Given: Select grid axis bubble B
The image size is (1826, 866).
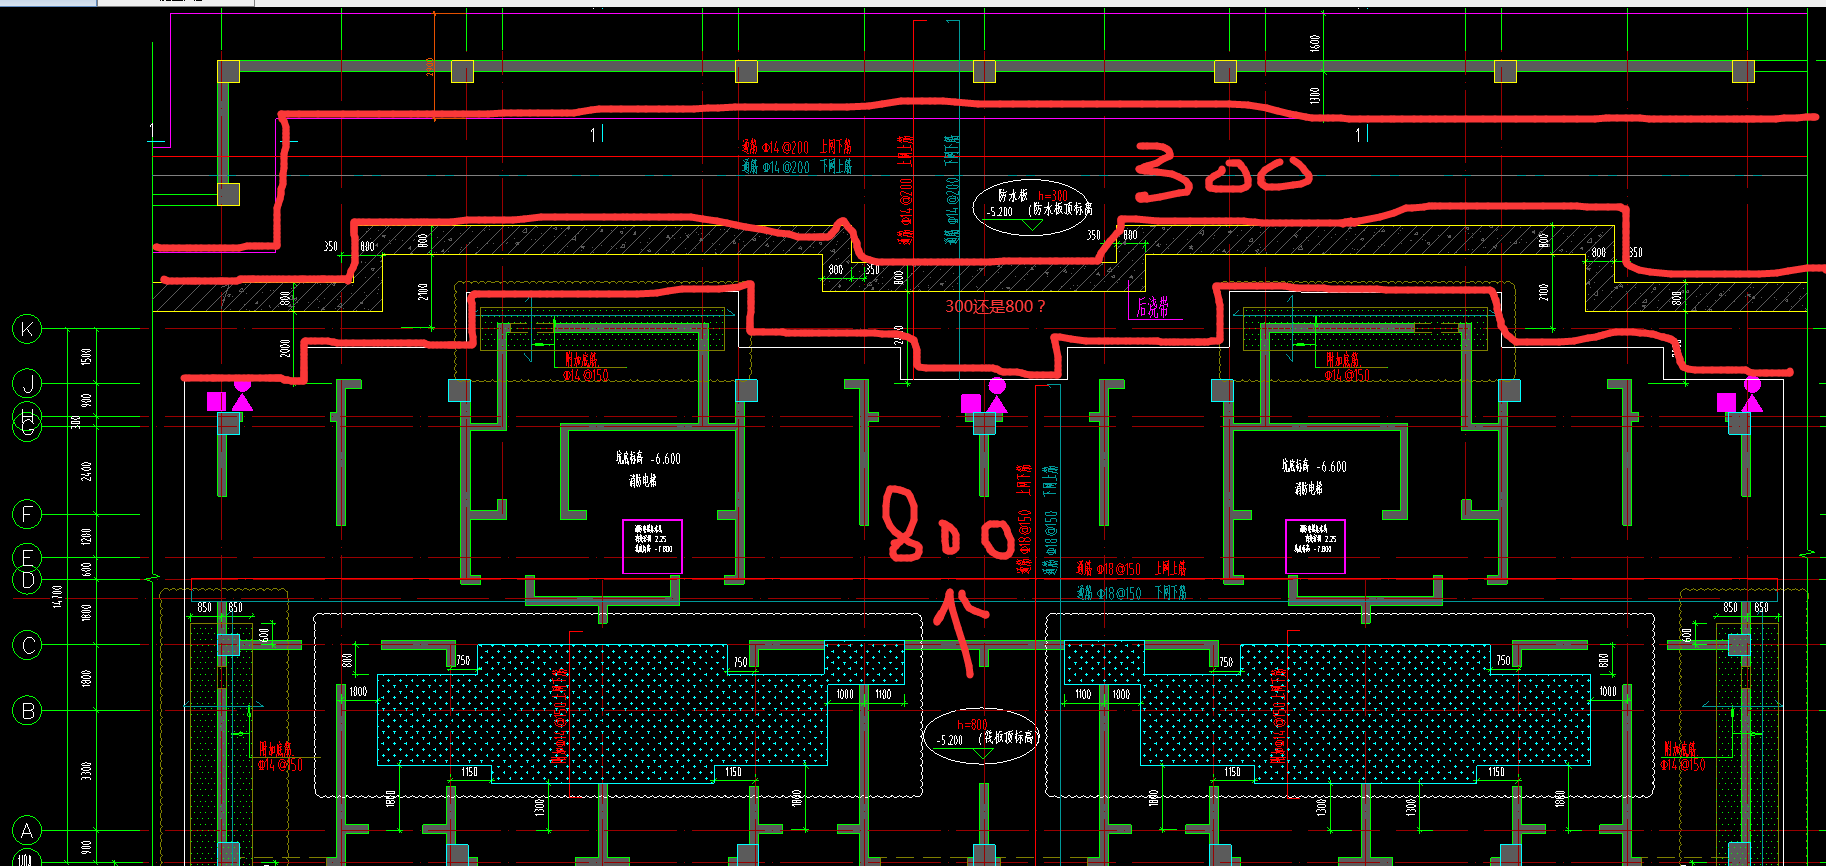Looking at the screenshot, I should click(27, 711).
